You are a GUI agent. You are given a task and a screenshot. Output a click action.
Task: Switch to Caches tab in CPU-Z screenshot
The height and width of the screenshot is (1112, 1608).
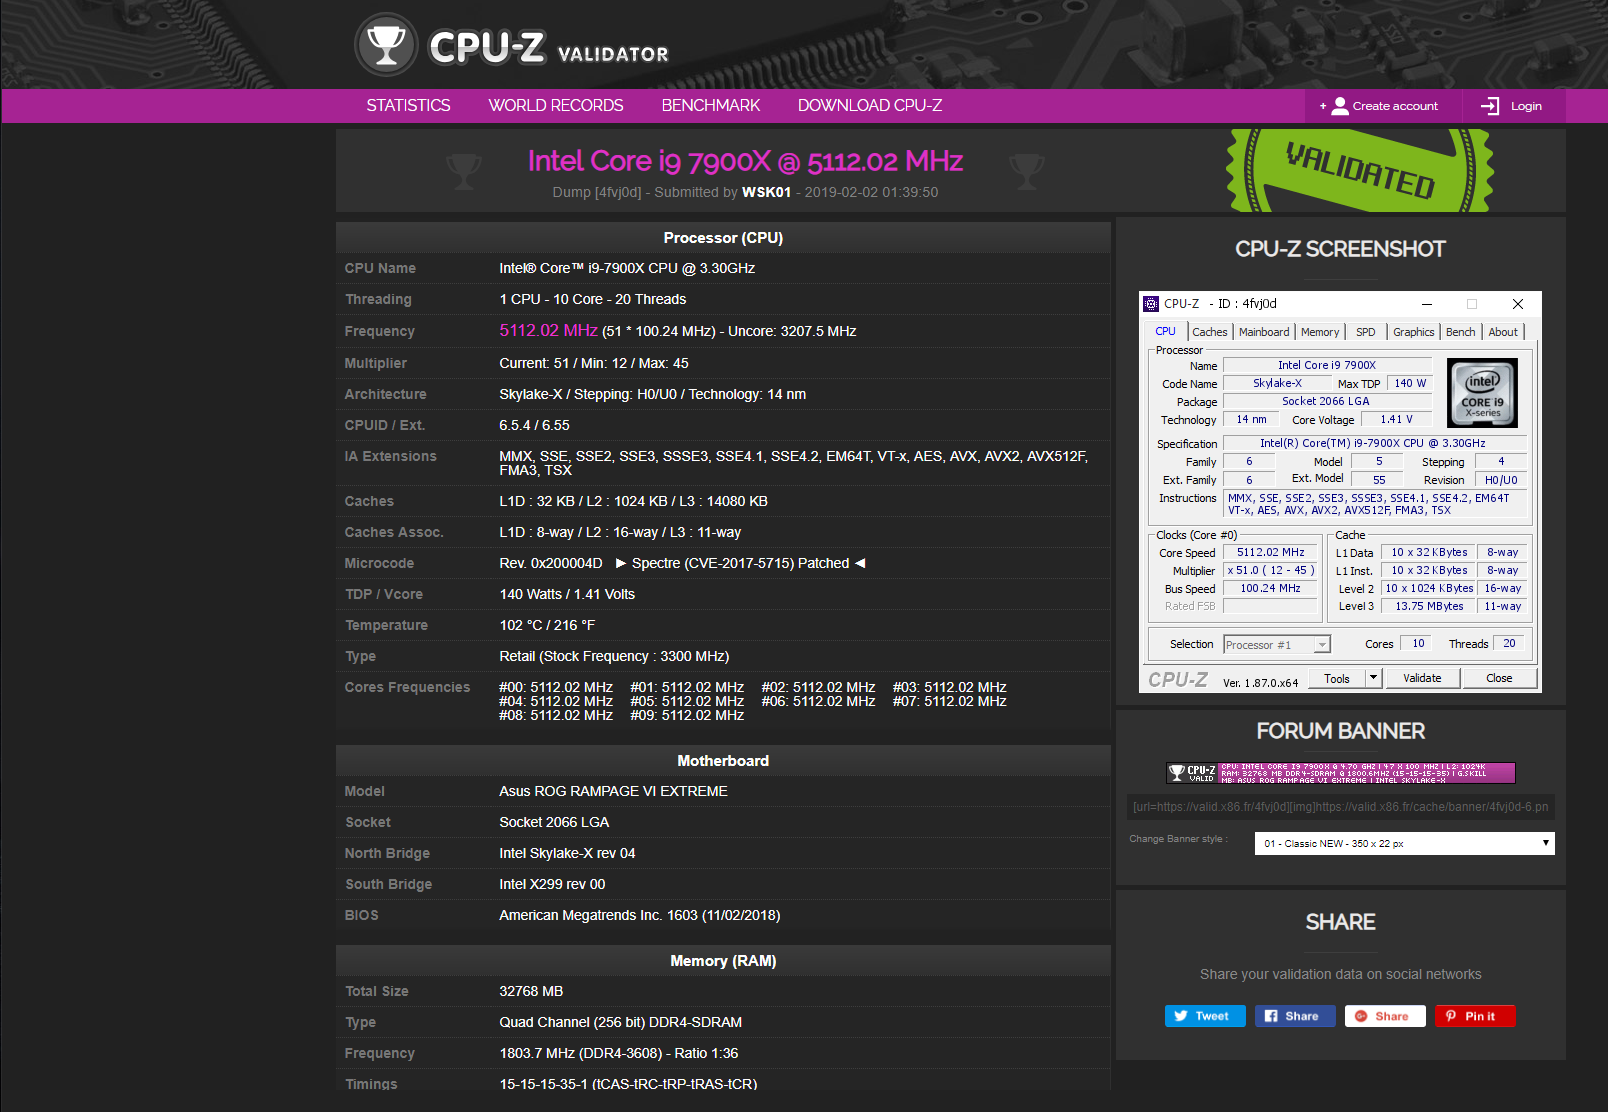1210,332
